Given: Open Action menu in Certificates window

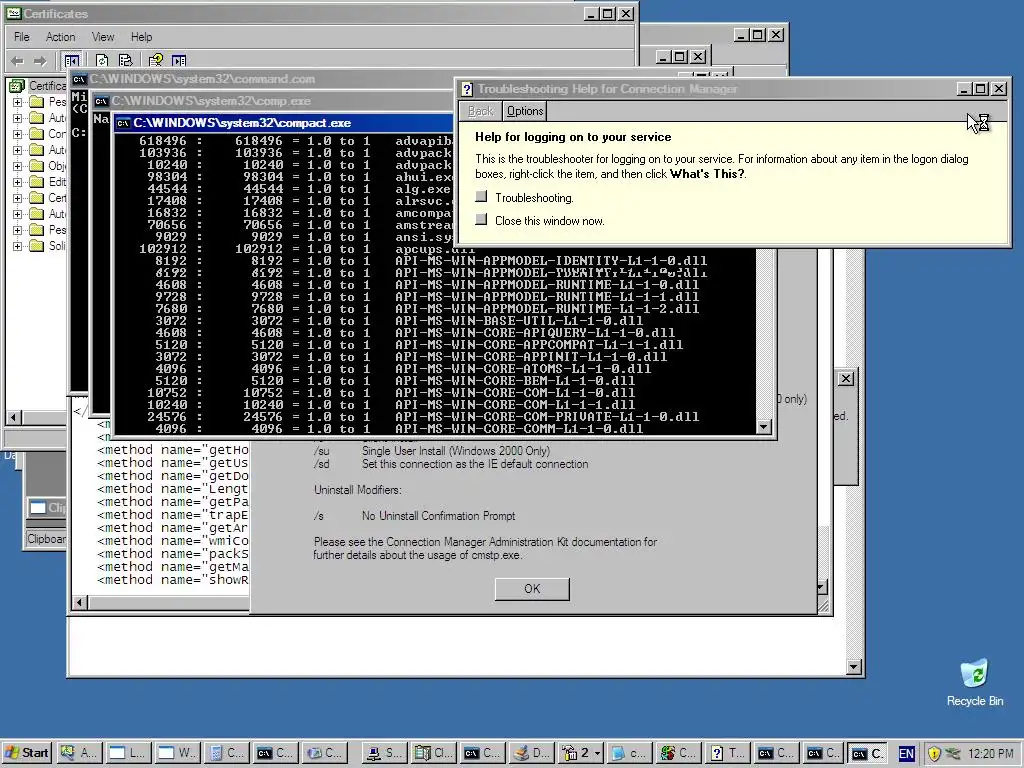Looking at the screenshot, I should tap(60, 37).
